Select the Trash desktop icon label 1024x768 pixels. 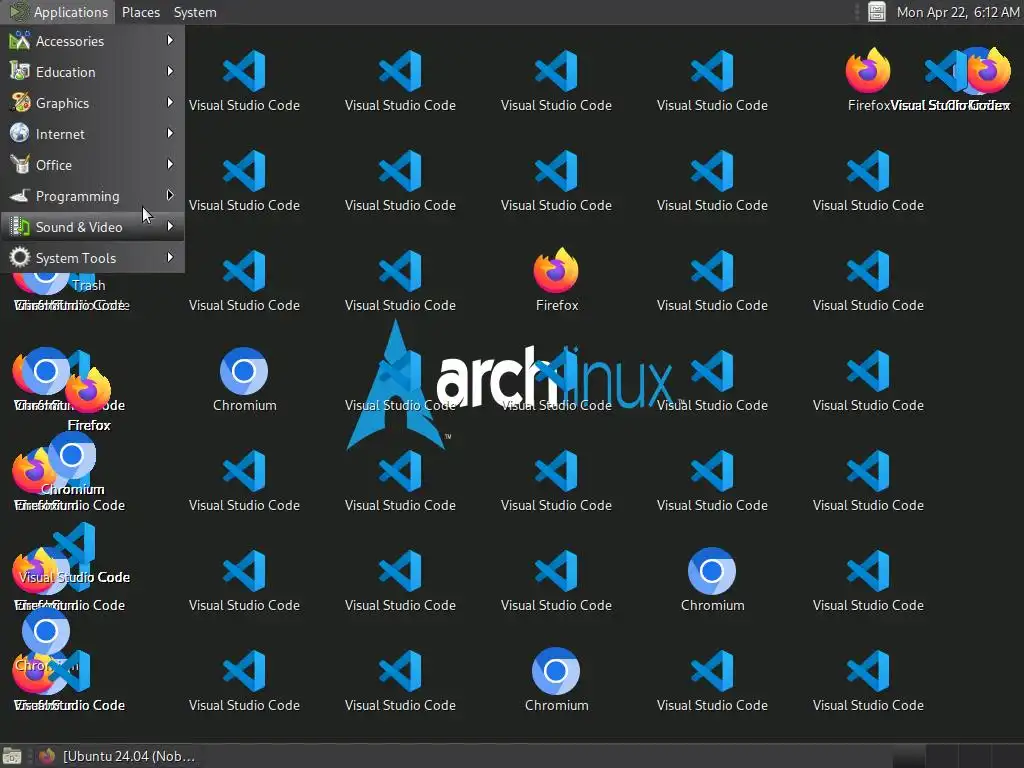[x=89, y=285]
